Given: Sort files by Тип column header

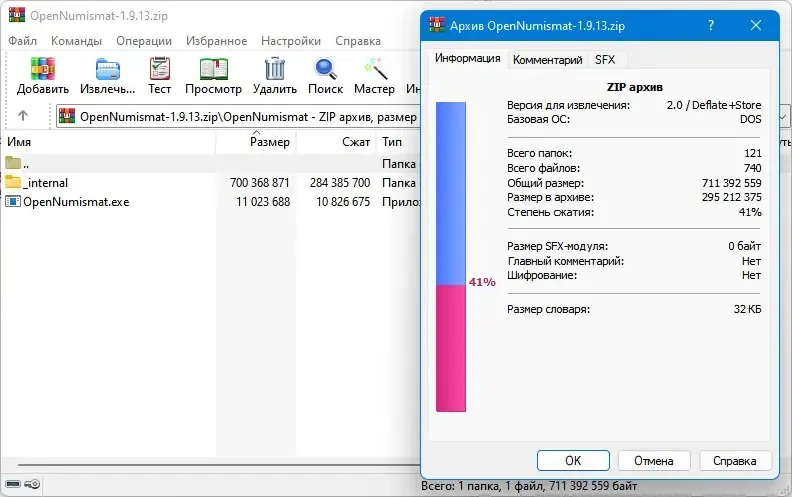Looking at the screenshot, I should 399,142.
